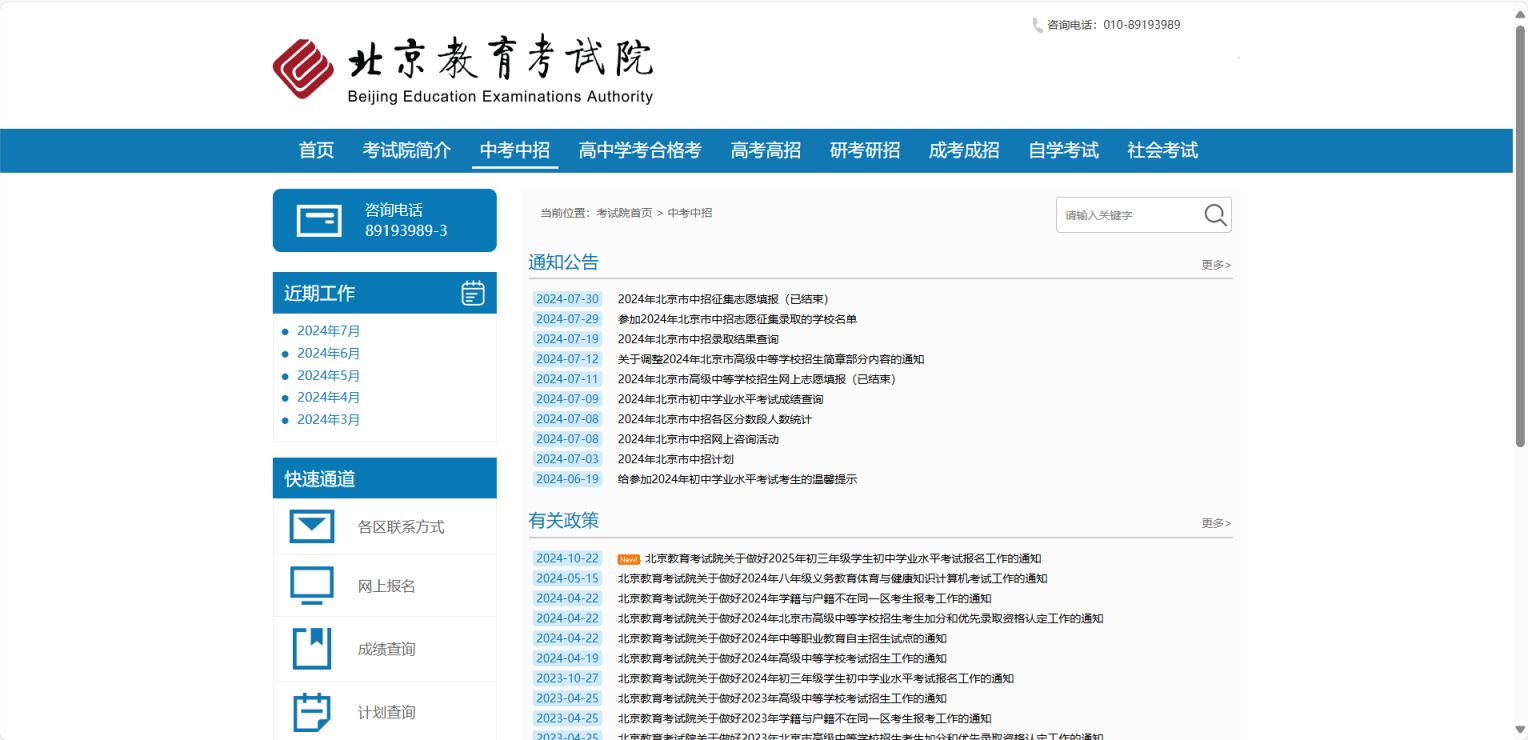
Task: Select 2024年6月 in 近期工作
Action: coord(328,353)
